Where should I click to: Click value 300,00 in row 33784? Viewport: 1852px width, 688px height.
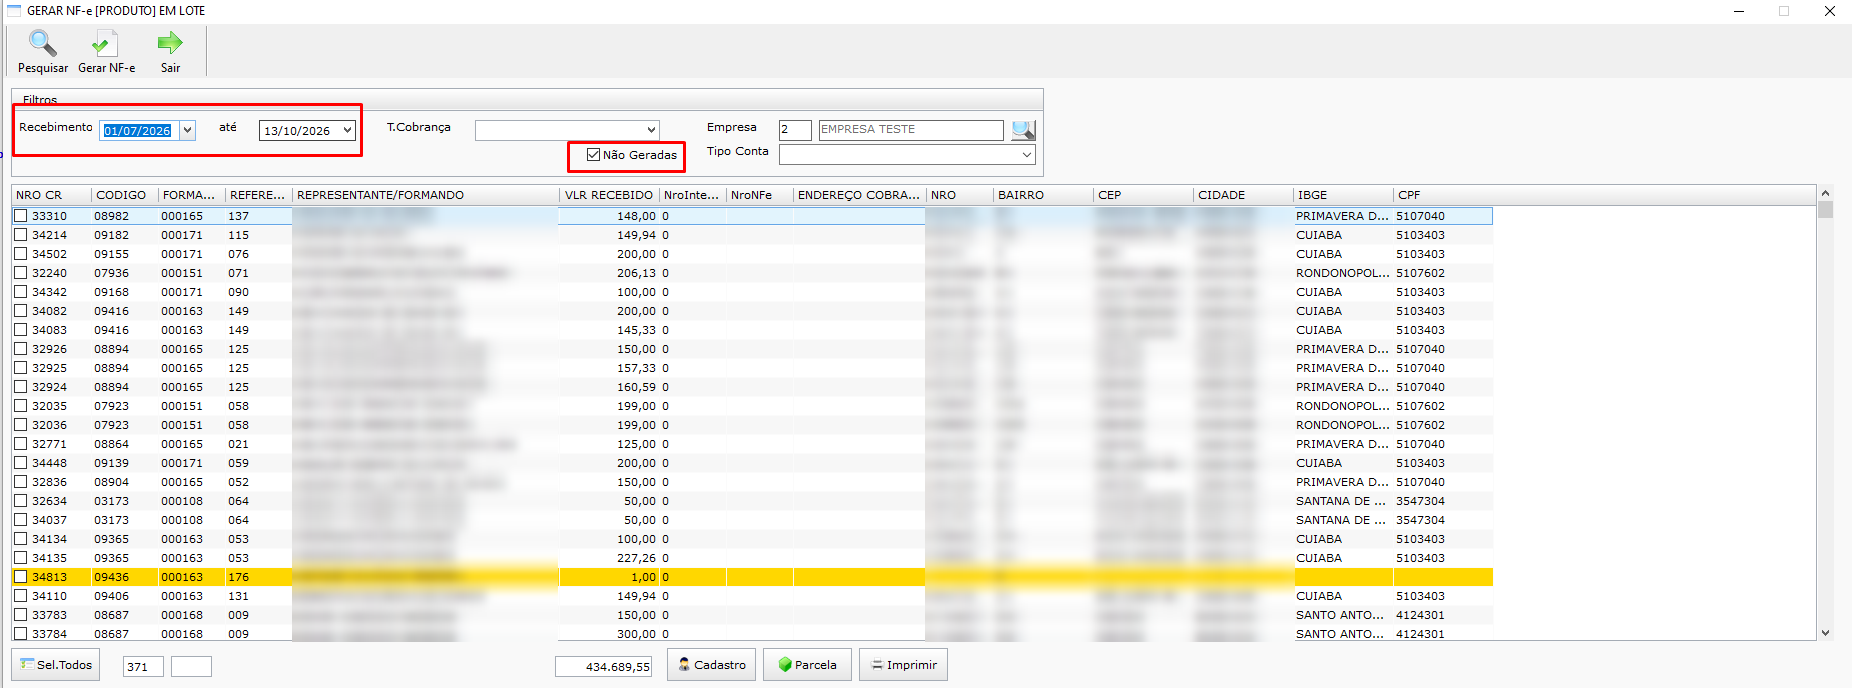tap(636, 634)
